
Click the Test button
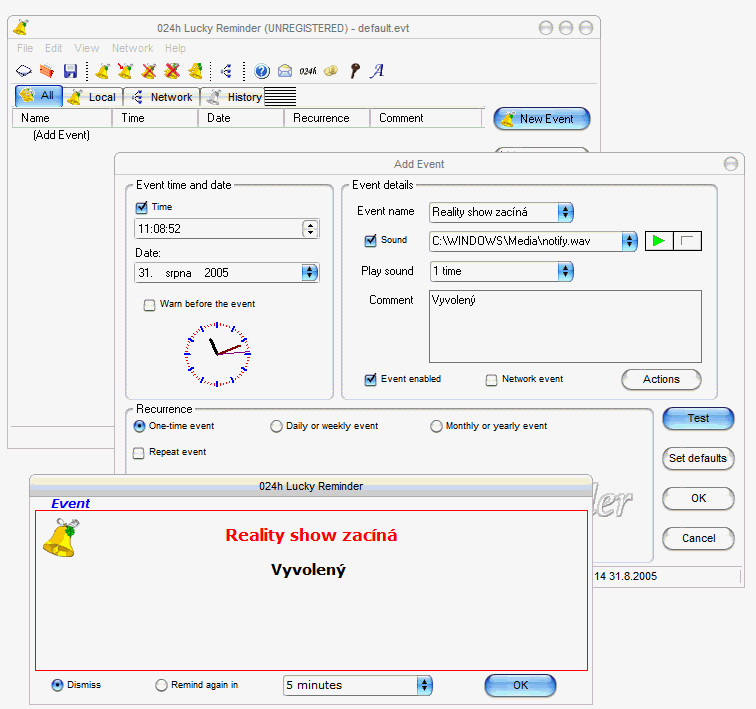point(698,418)
